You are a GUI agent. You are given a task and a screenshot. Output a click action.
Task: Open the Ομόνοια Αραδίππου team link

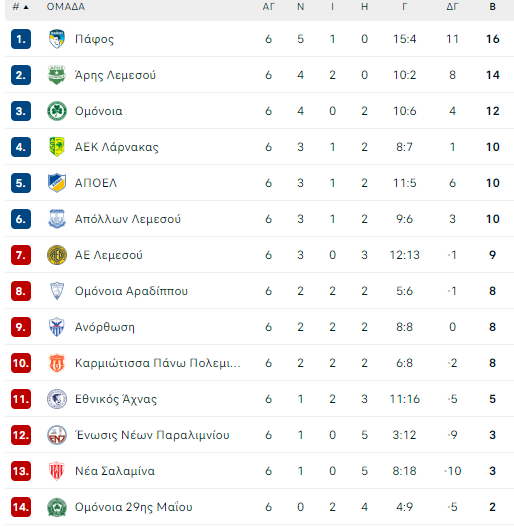(131, 291)
